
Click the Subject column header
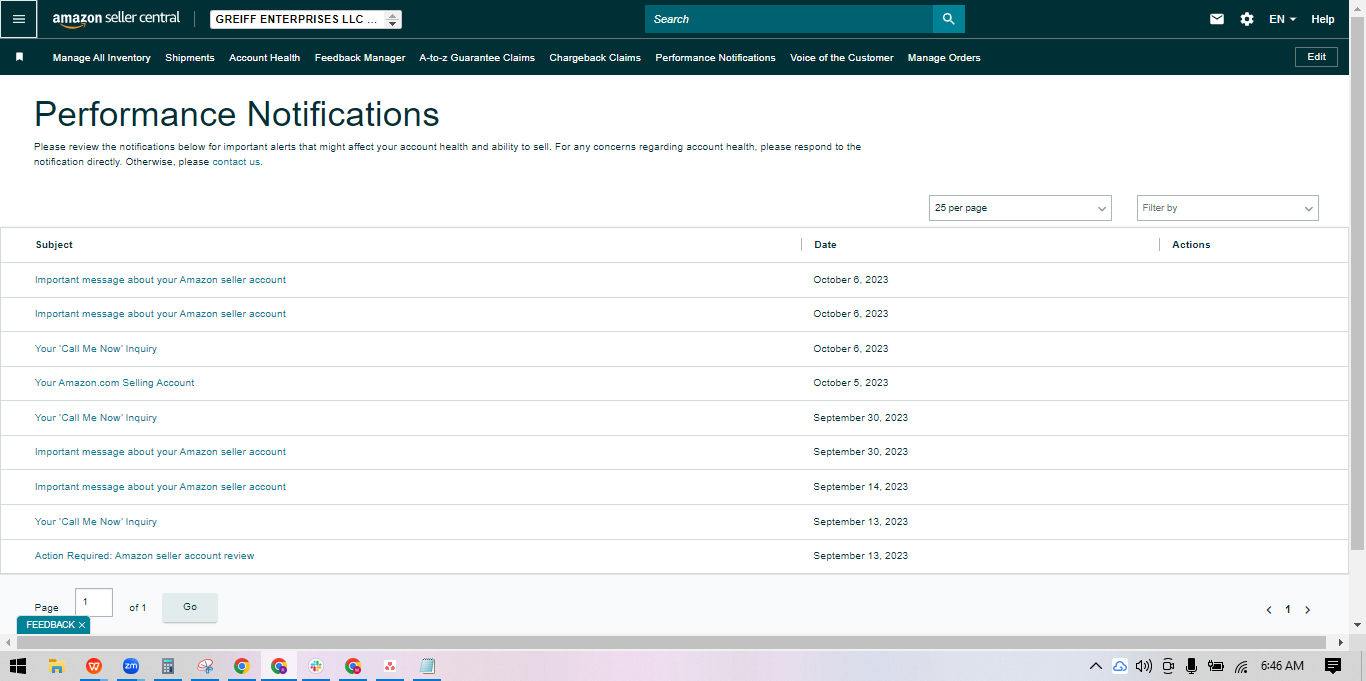point(54,245)
